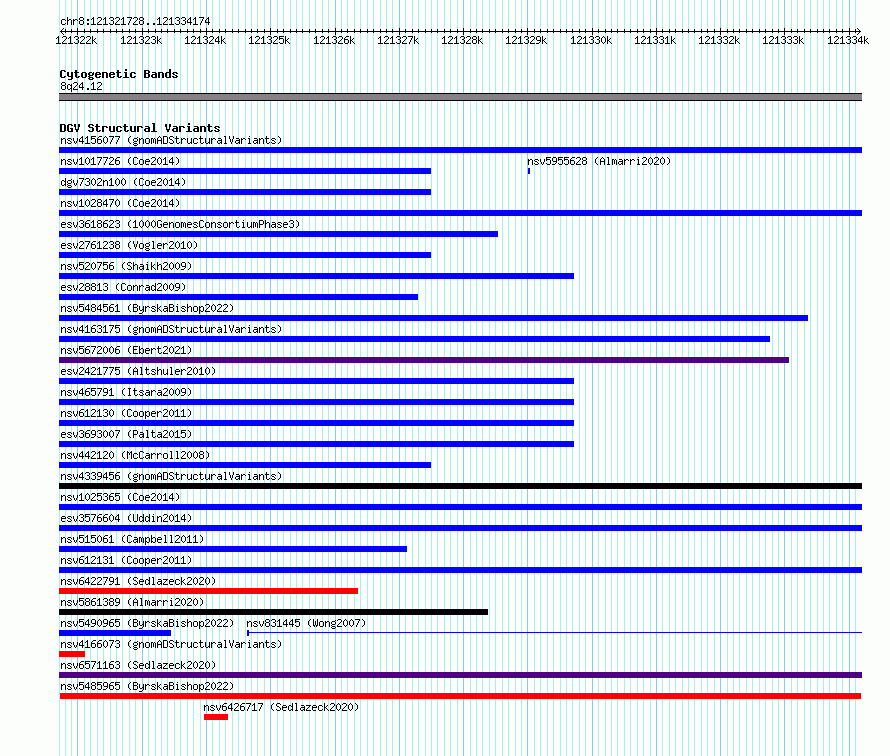This screenshot has width=890, height=756.
Task: Click the long red nsv5485965 bar
Action: 460,696
